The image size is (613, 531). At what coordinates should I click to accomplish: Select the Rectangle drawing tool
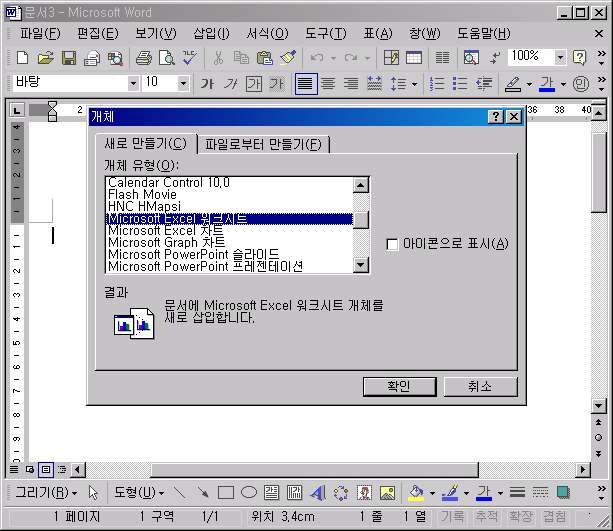[x=226, y=492]
